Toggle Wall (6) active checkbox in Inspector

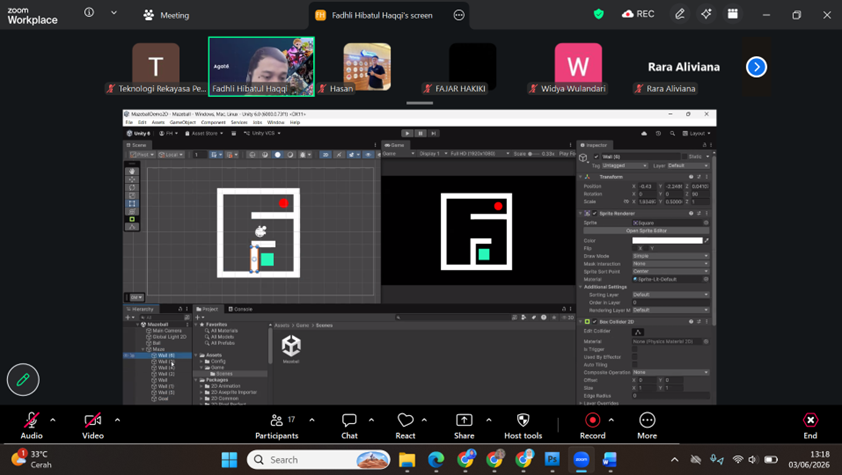[596, 157]
